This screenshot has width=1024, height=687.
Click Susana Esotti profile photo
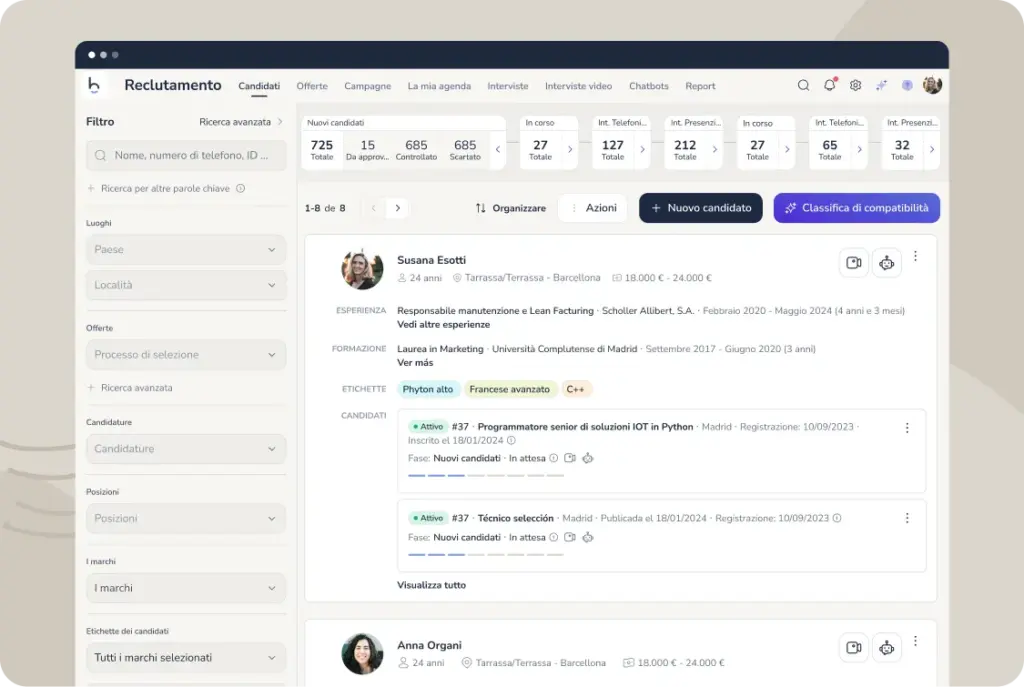[x=362, y=269]
